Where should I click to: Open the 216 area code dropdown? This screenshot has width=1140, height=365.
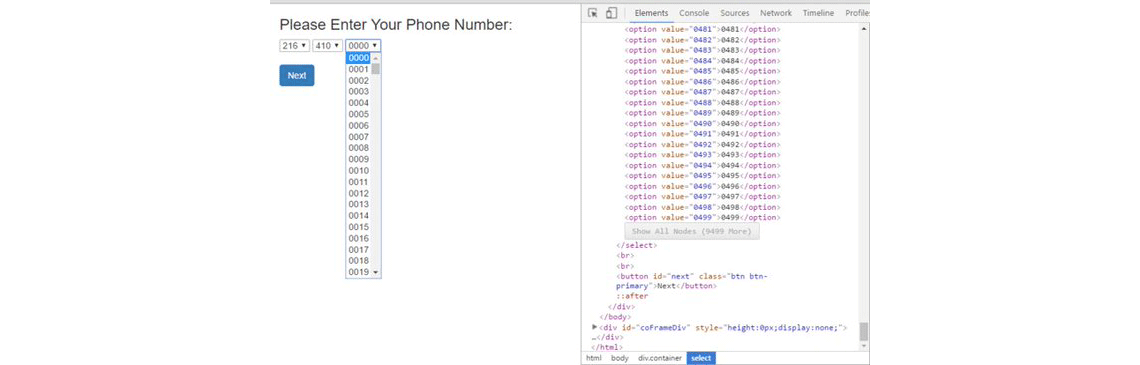pos(294,46)
